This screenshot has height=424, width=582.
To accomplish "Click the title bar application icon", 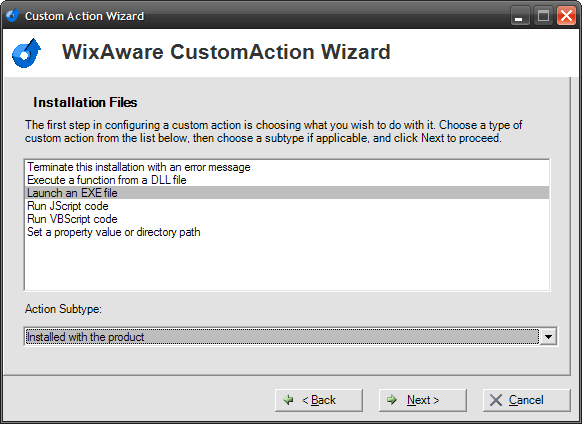I will (x=13, y=16).
